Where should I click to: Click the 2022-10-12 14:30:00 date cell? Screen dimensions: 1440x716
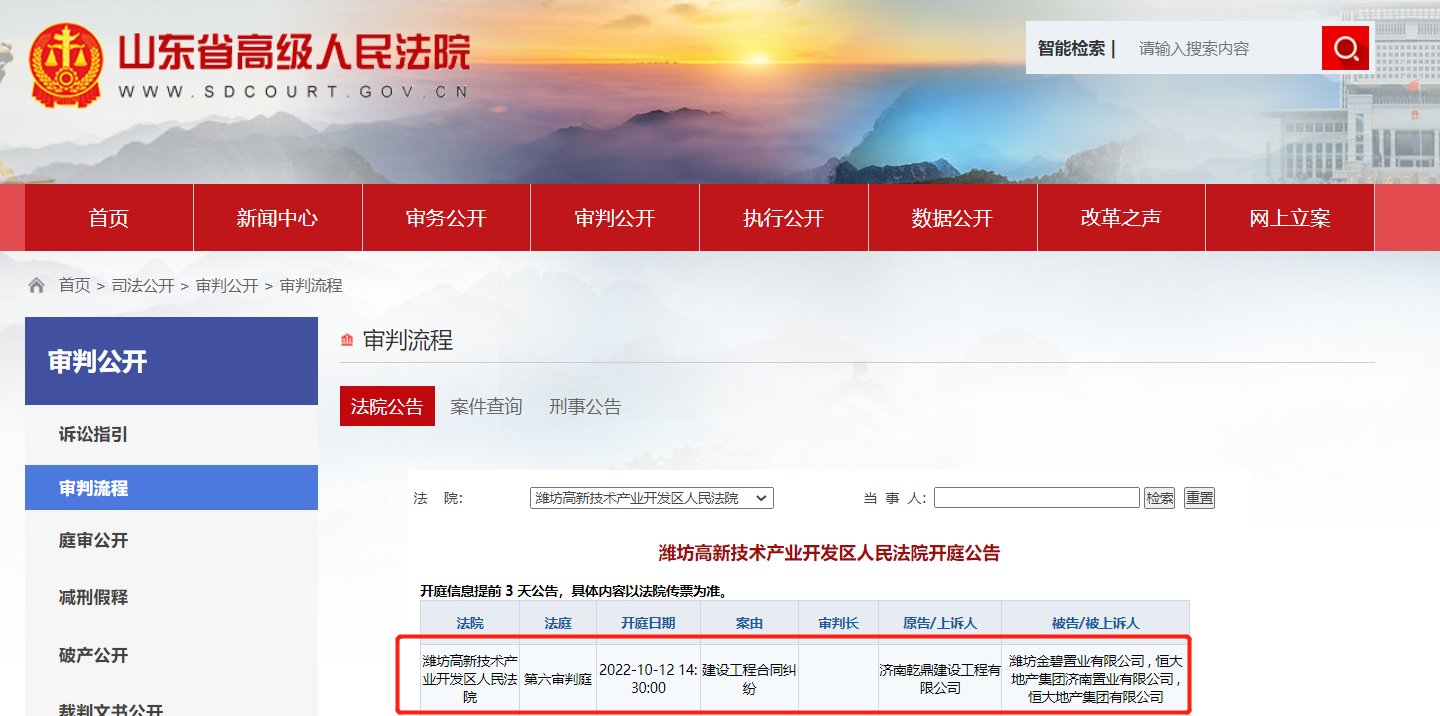pos(648,679)
